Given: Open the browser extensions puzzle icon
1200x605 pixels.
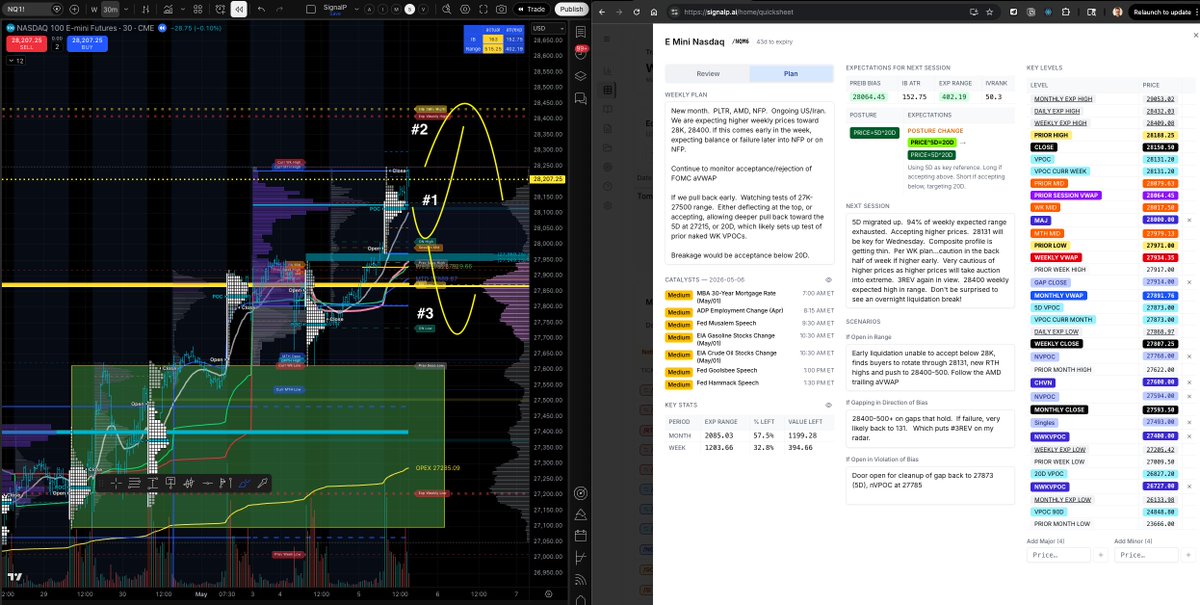Looking at the screenshot, I should click(x=1065, y=11).
